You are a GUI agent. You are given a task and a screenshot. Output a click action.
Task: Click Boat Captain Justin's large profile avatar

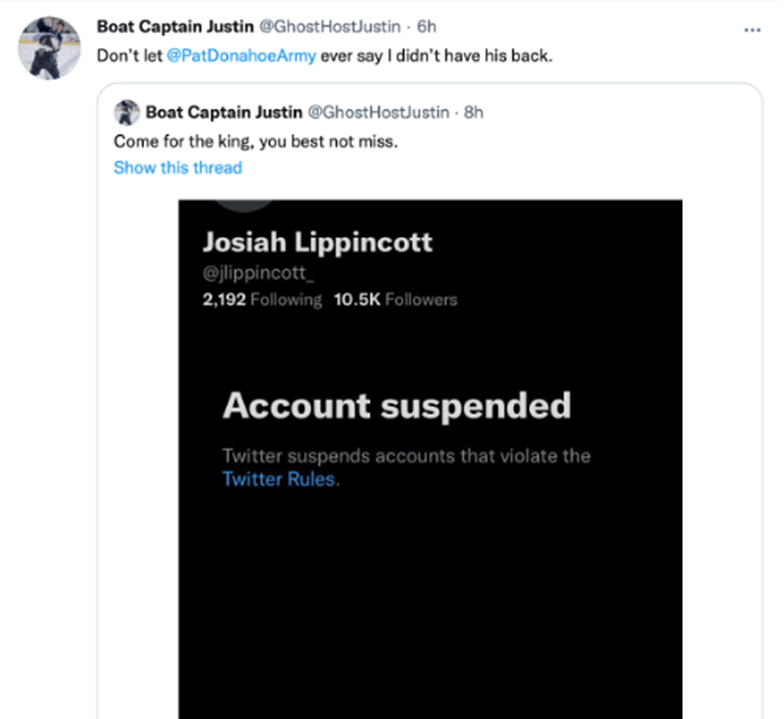click(49, 48)
